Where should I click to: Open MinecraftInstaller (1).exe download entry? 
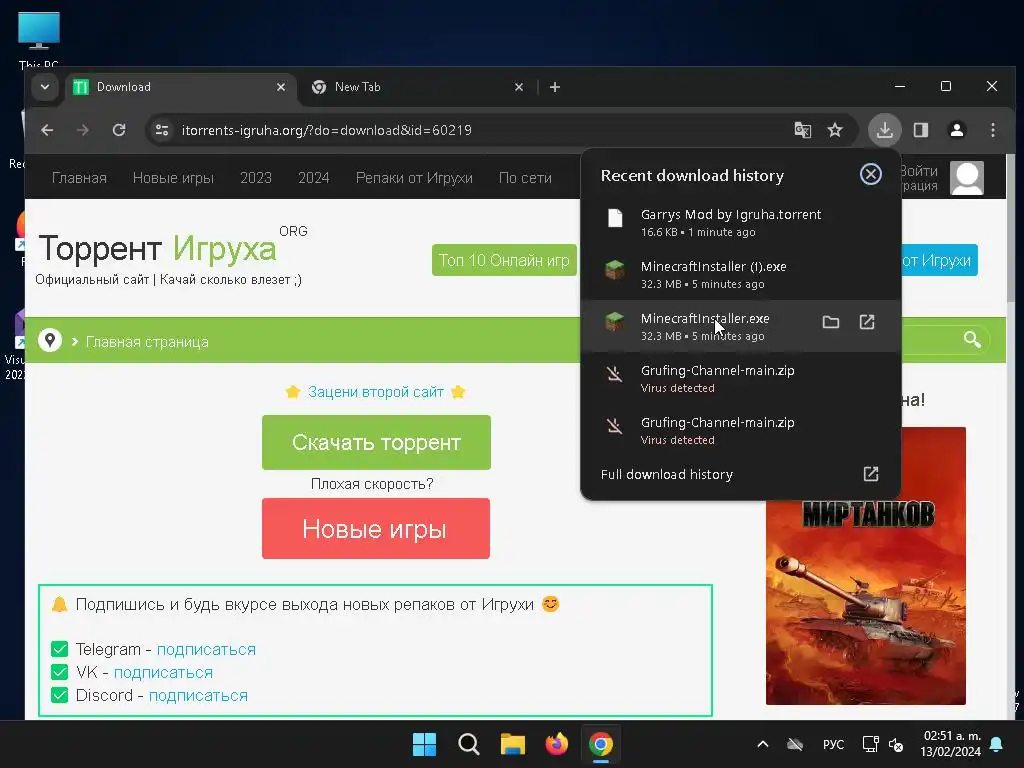(x=741, y=274)
